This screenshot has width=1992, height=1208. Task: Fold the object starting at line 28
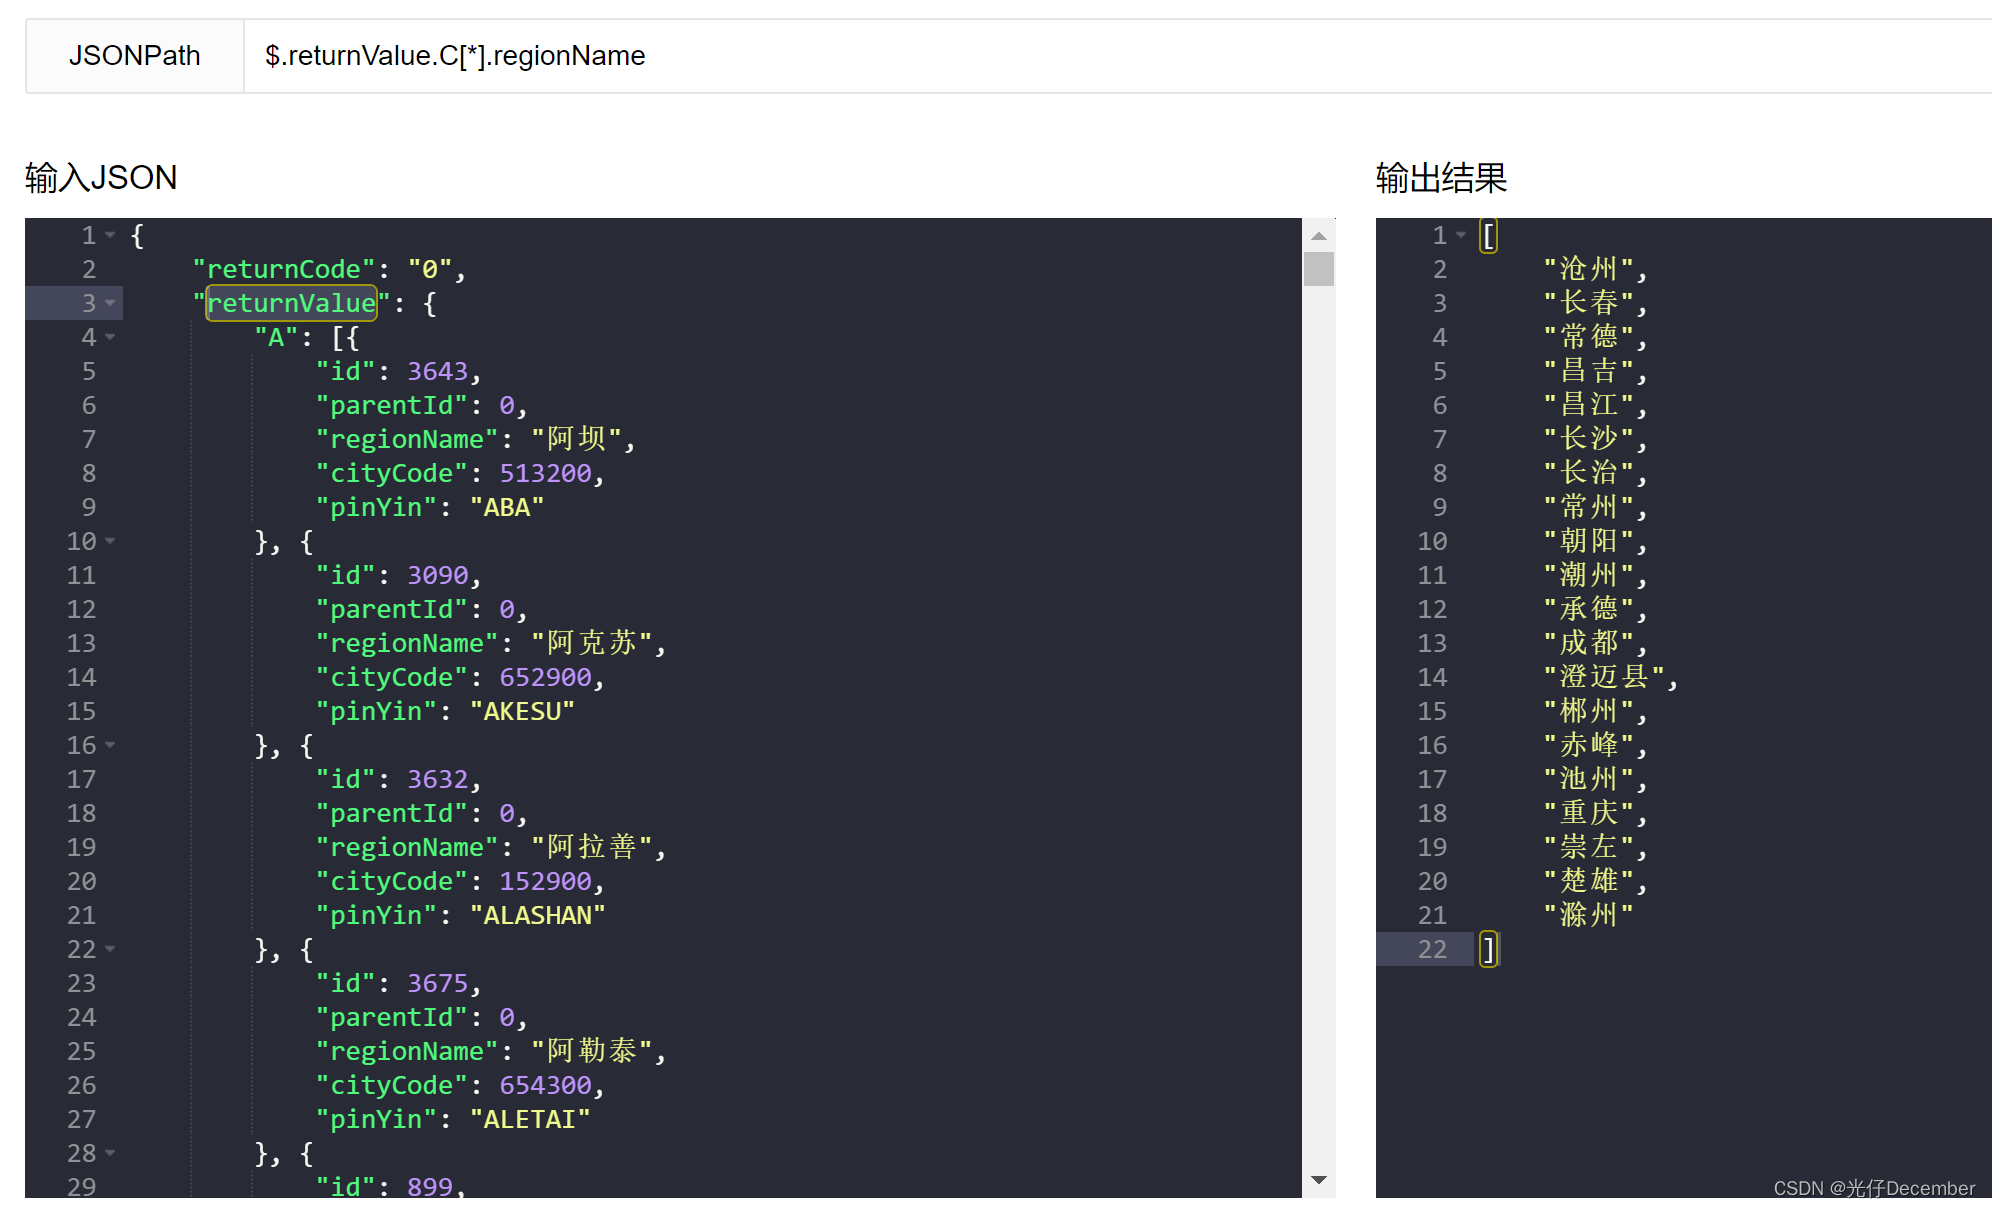click(110, 1153)
